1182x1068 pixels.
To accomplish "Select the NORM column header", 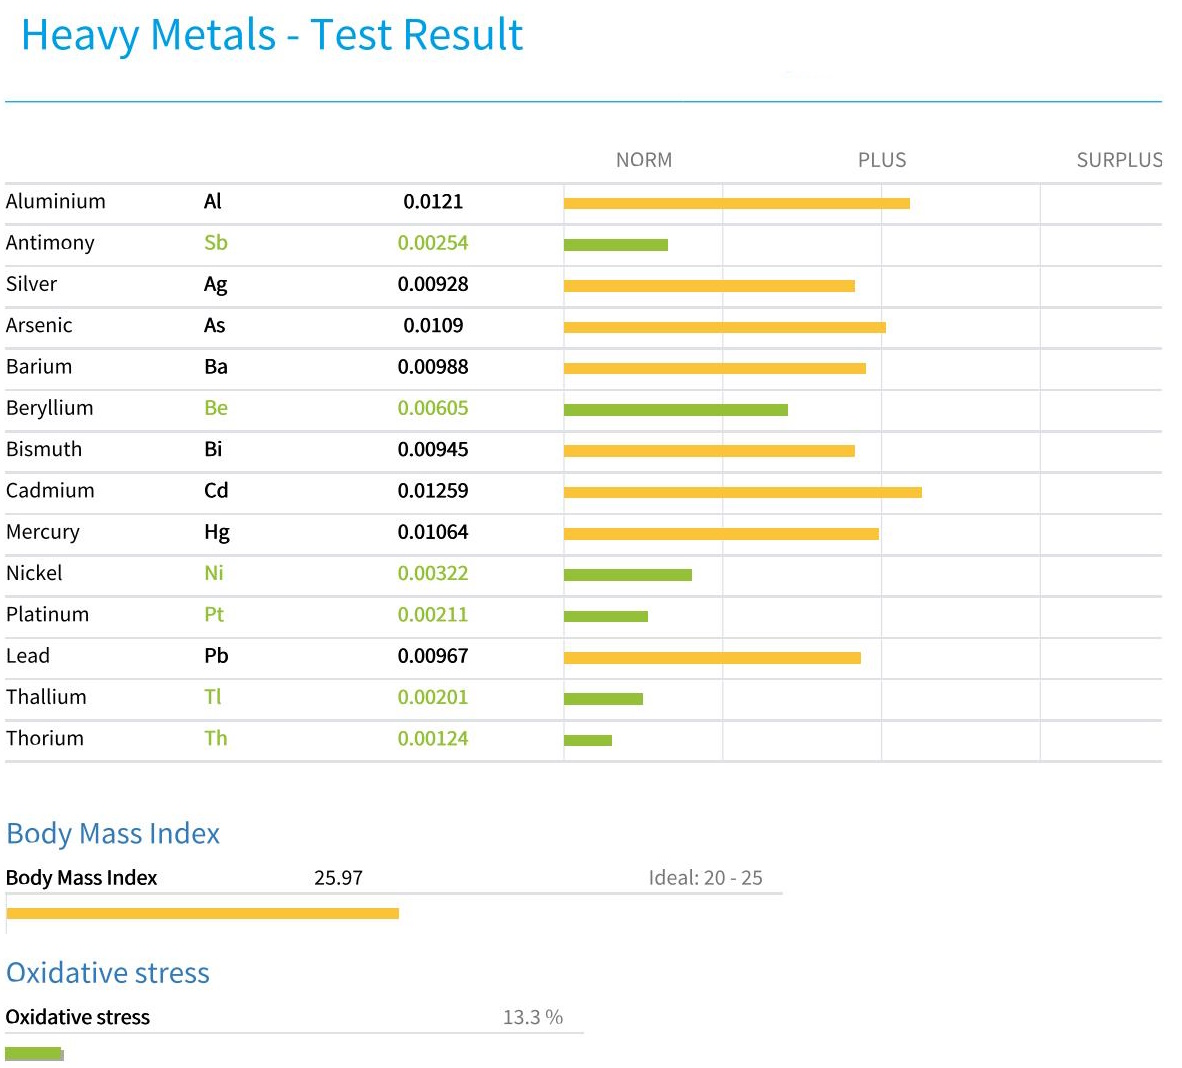I will tap(644, 160).
